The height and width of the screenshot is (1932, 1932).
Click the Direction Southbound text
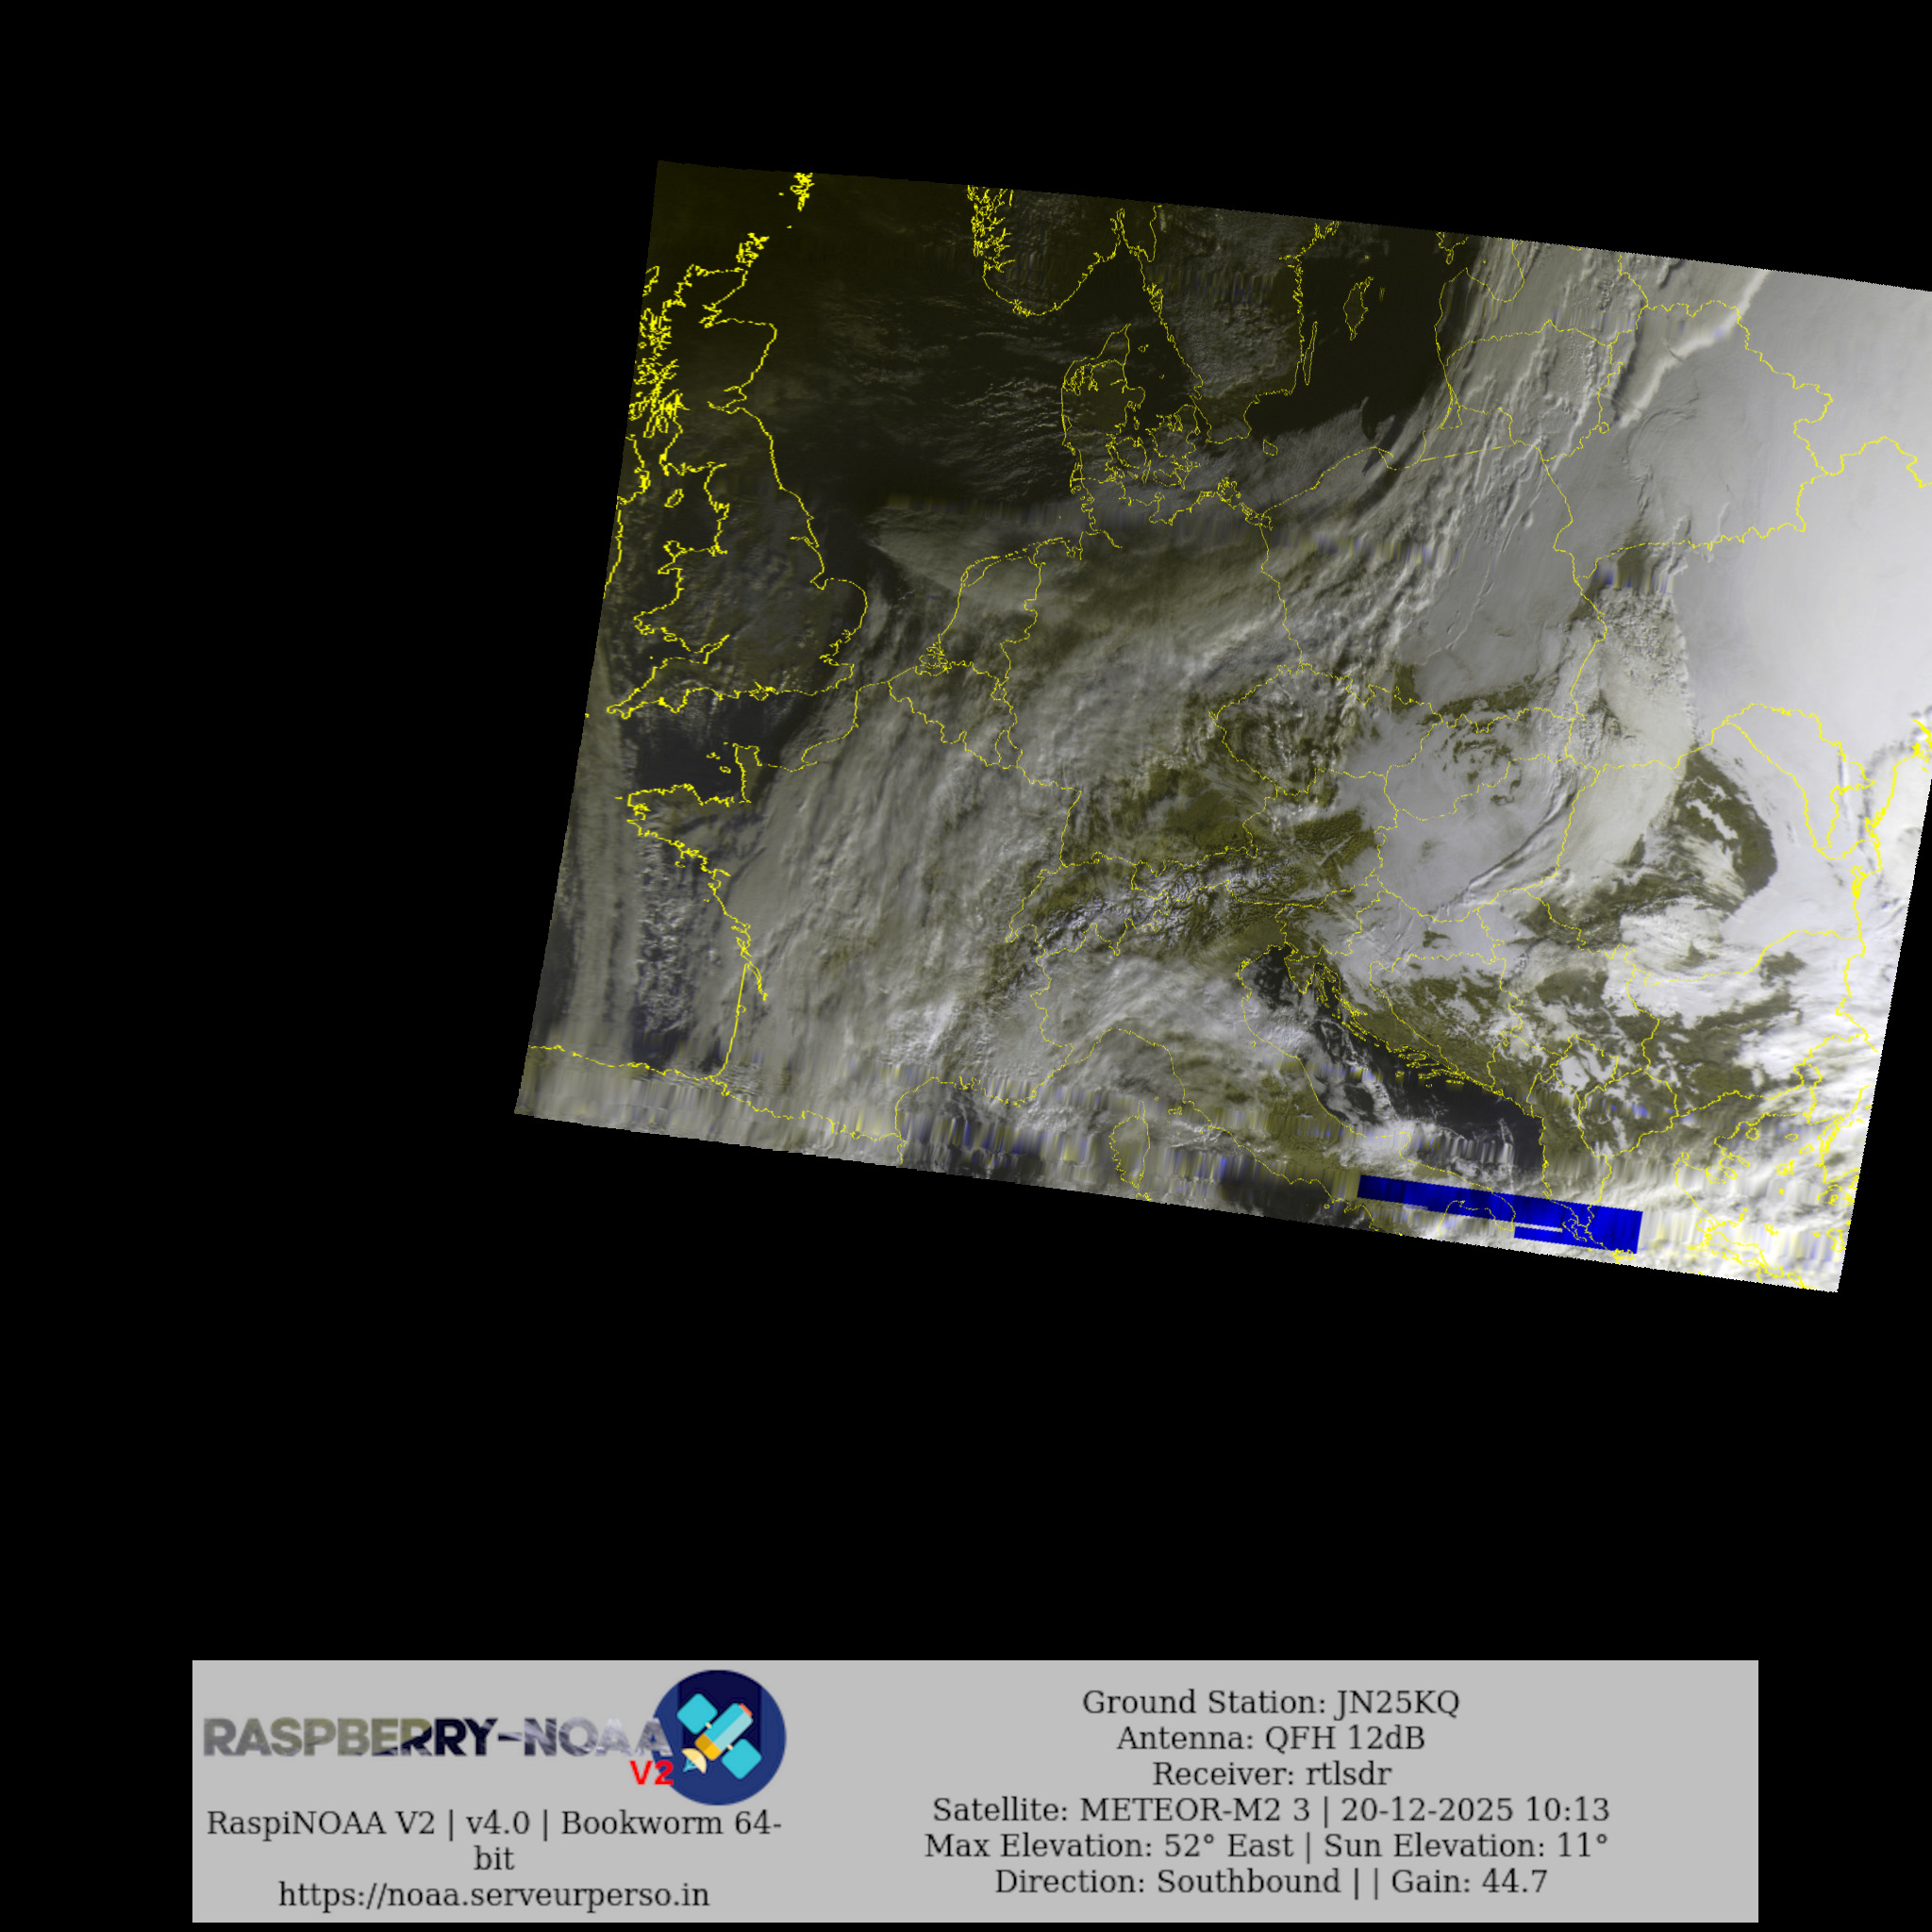point(1167,1882)
